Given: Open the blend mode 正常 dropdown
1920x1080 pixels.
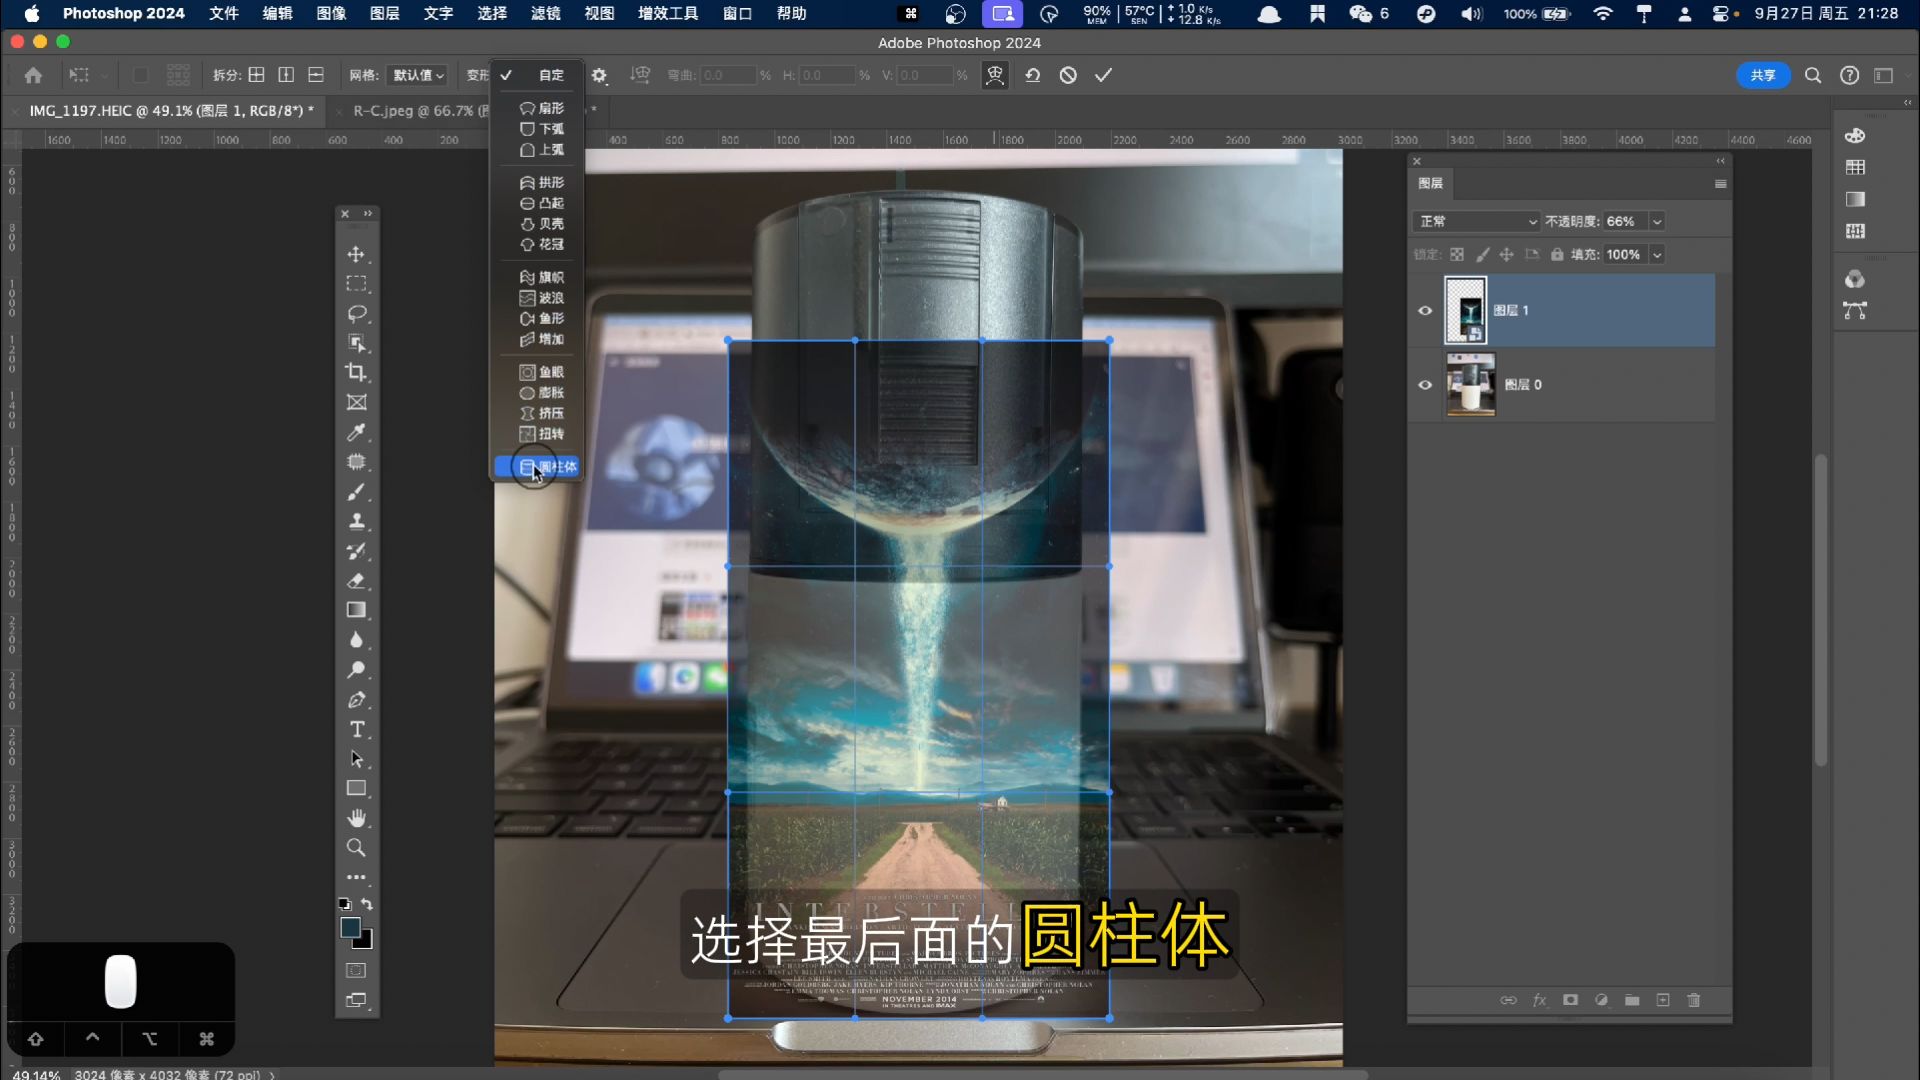Looking at the screenshot, I should [1476, 222].
